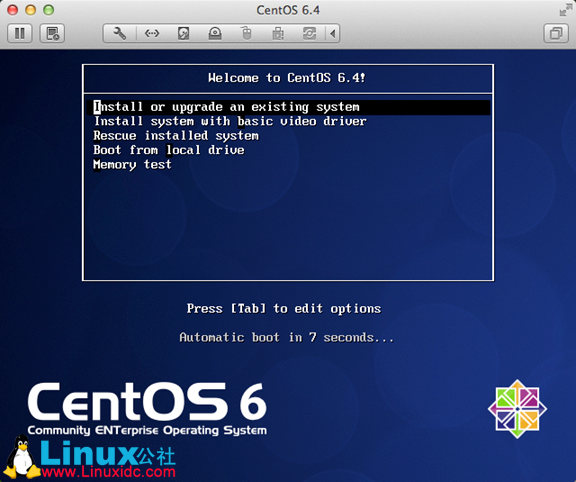Click the USB device icon
The height and width of the screenshot is (482, 576).
pos(278,33)
